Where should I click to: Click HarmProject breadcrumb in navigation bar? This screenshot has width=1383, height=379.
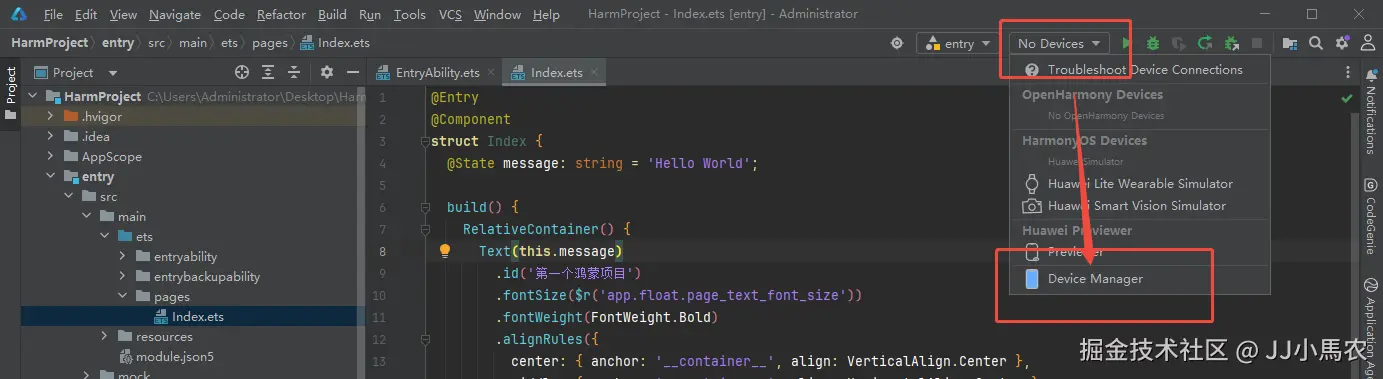pyautogui.click(x=50, y=43)
